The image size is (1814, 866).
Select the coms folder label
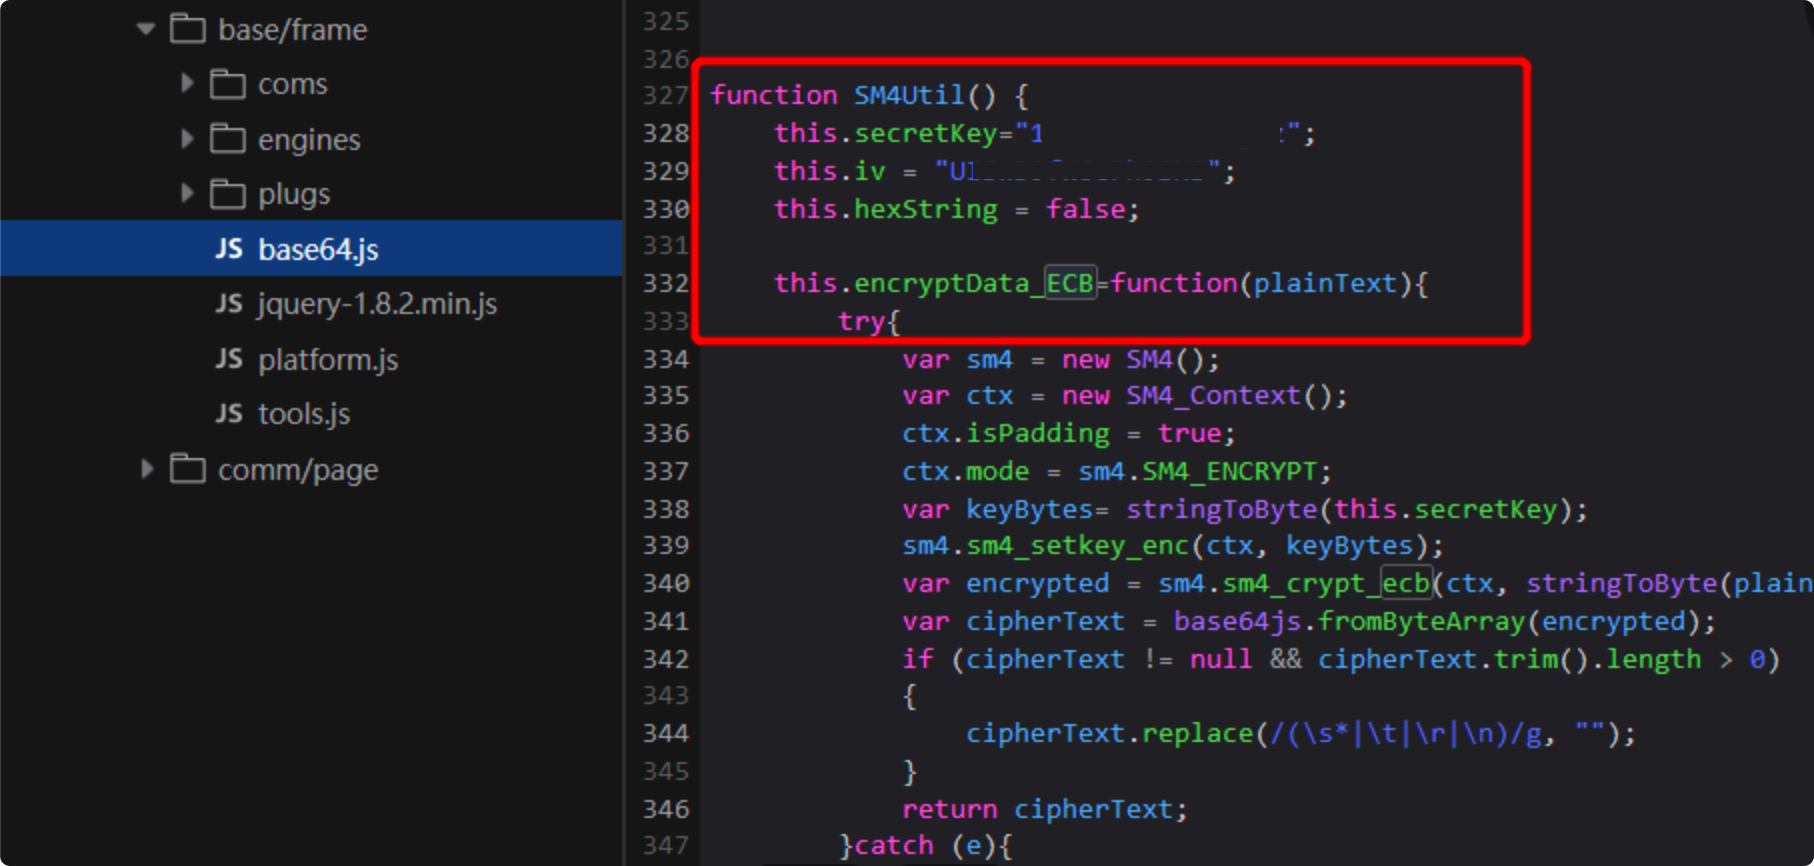(293, 84)
